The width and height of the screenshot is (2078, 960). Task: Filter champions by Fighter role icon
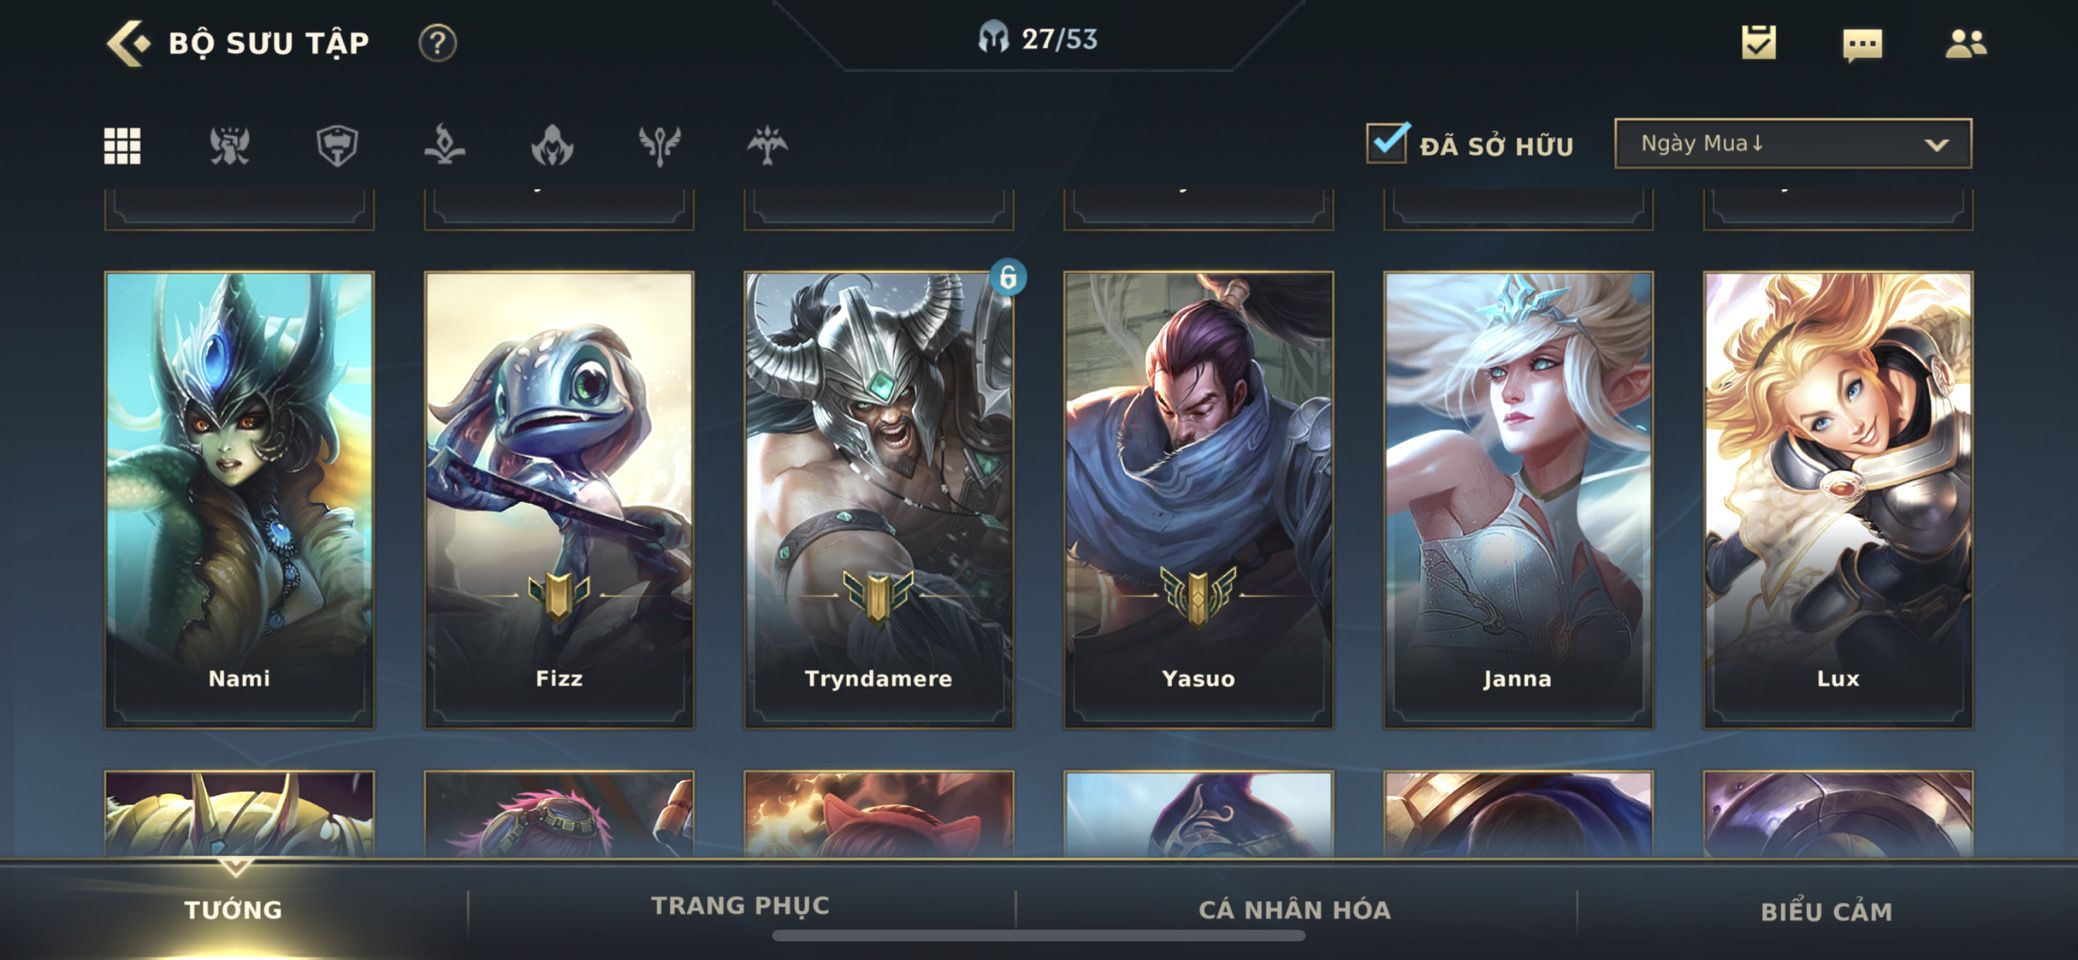click(230, 146)
